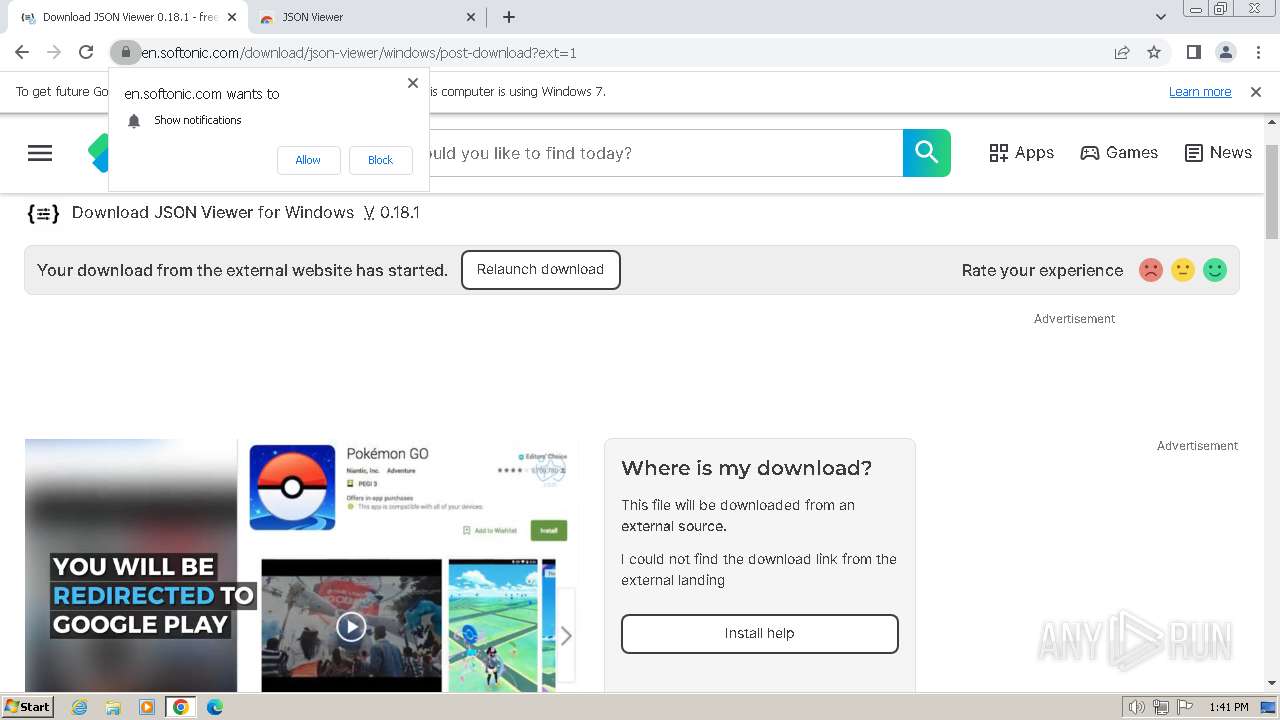
Task: Expand tab search dropdown arrow
Action: coord(1161,17)
